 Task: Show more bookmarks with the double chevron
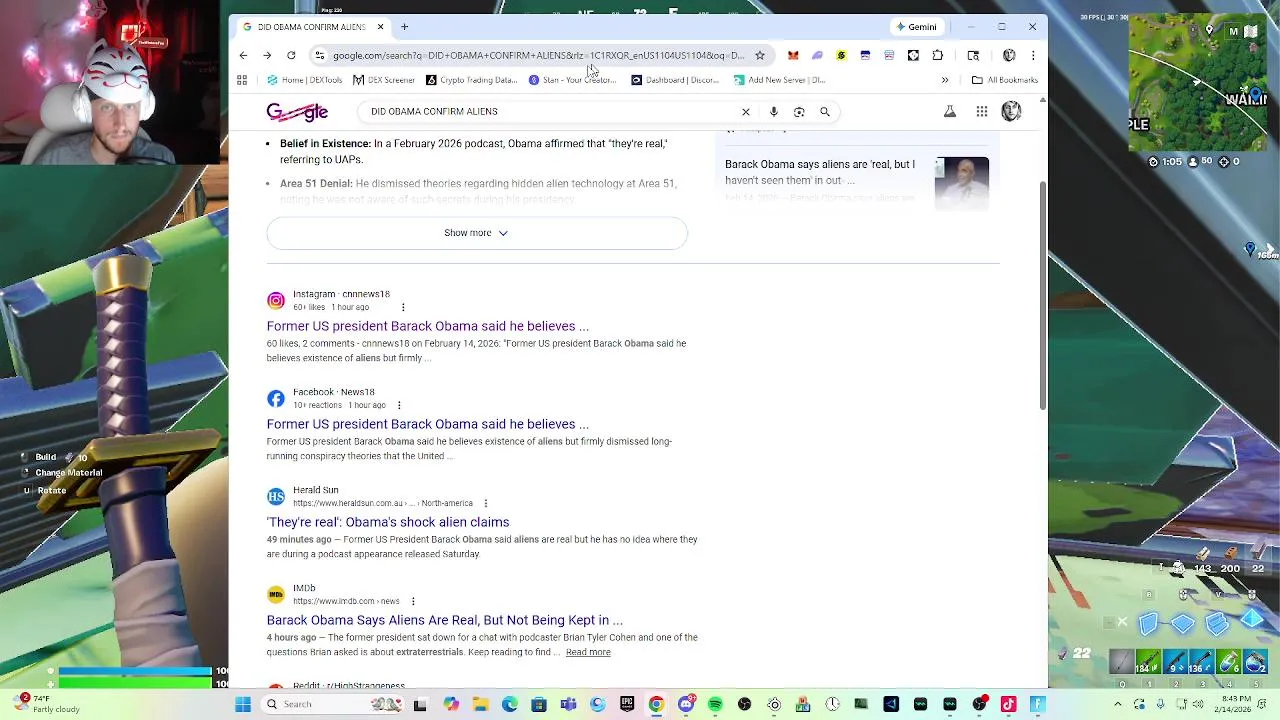pos(945,80)
